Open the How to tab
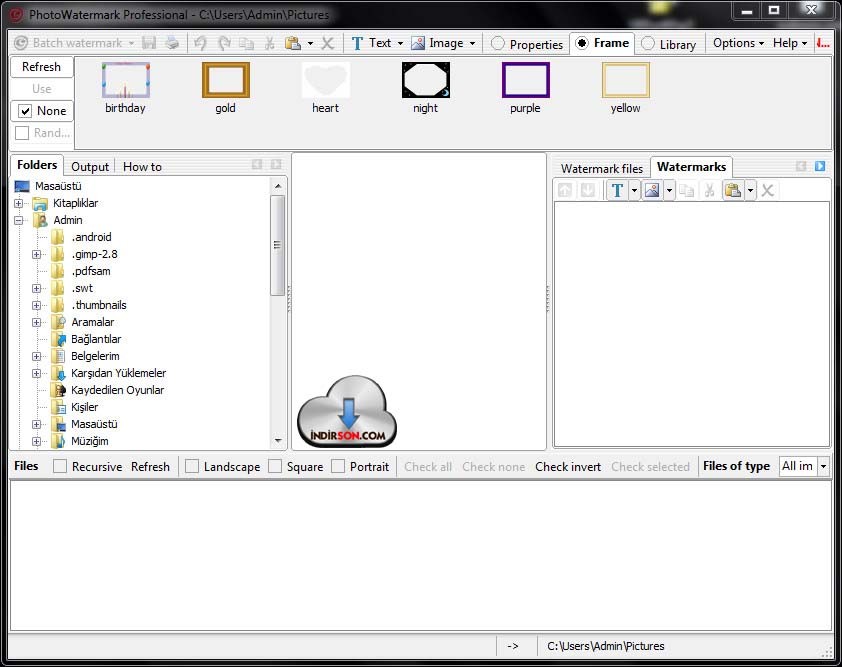This screenshot has width=842, height=667. coord(142,167)
